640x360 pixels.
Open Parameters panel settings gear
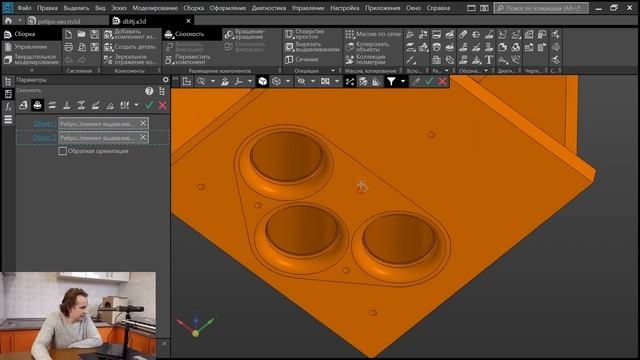coord(165,80)
